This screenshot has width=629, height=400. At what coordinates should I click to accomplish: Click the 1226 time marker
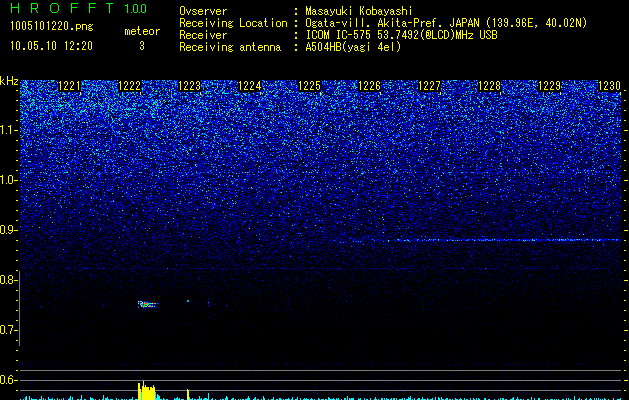pos(369,86)
